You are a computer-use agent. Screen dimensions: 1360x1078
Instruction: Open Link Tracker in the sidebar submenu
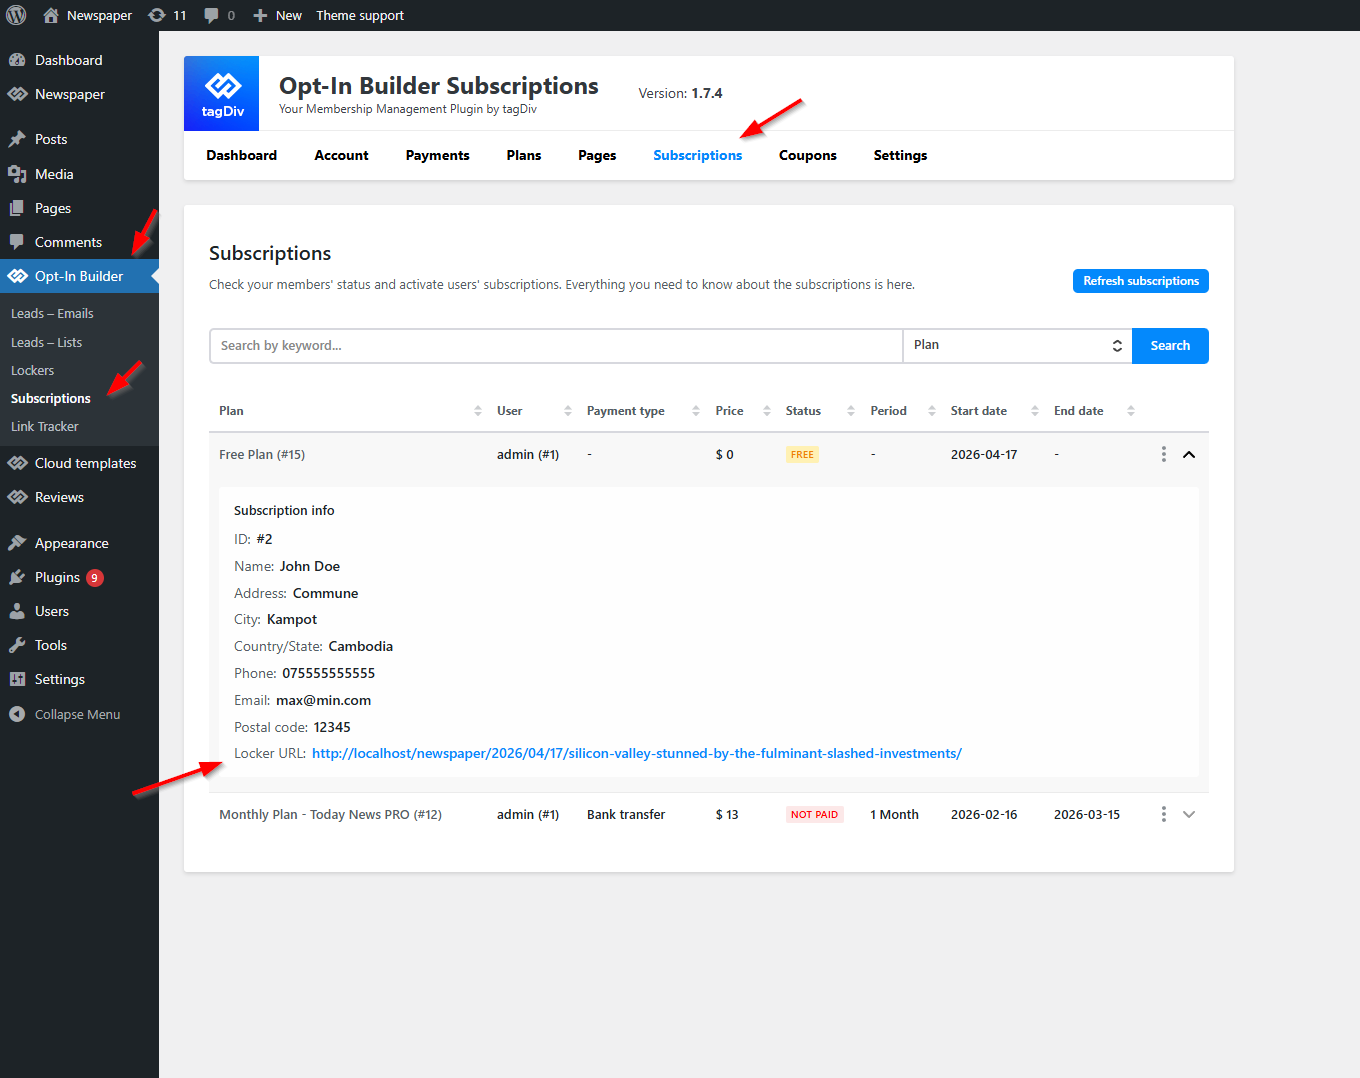45,426
